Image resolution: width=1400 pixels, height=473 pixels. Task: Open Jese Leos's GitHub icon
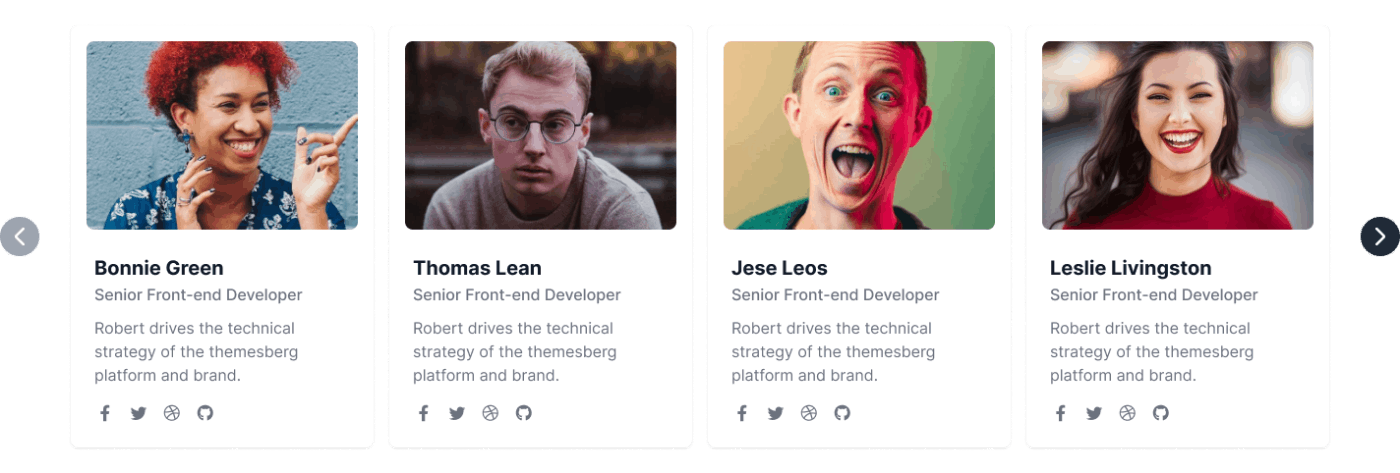tap(842, 413)
